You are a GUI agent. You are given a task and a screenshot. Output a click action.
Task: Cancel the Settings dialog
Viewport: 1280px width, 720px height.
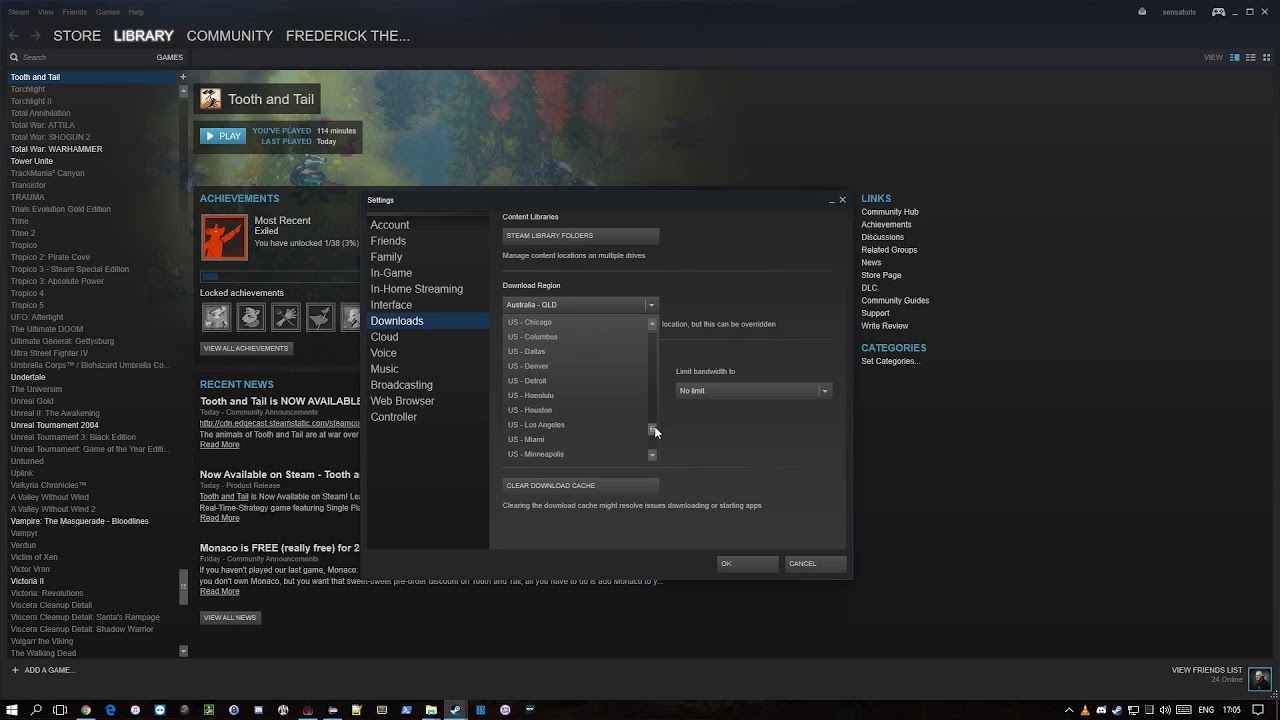[x=815, y=564]
